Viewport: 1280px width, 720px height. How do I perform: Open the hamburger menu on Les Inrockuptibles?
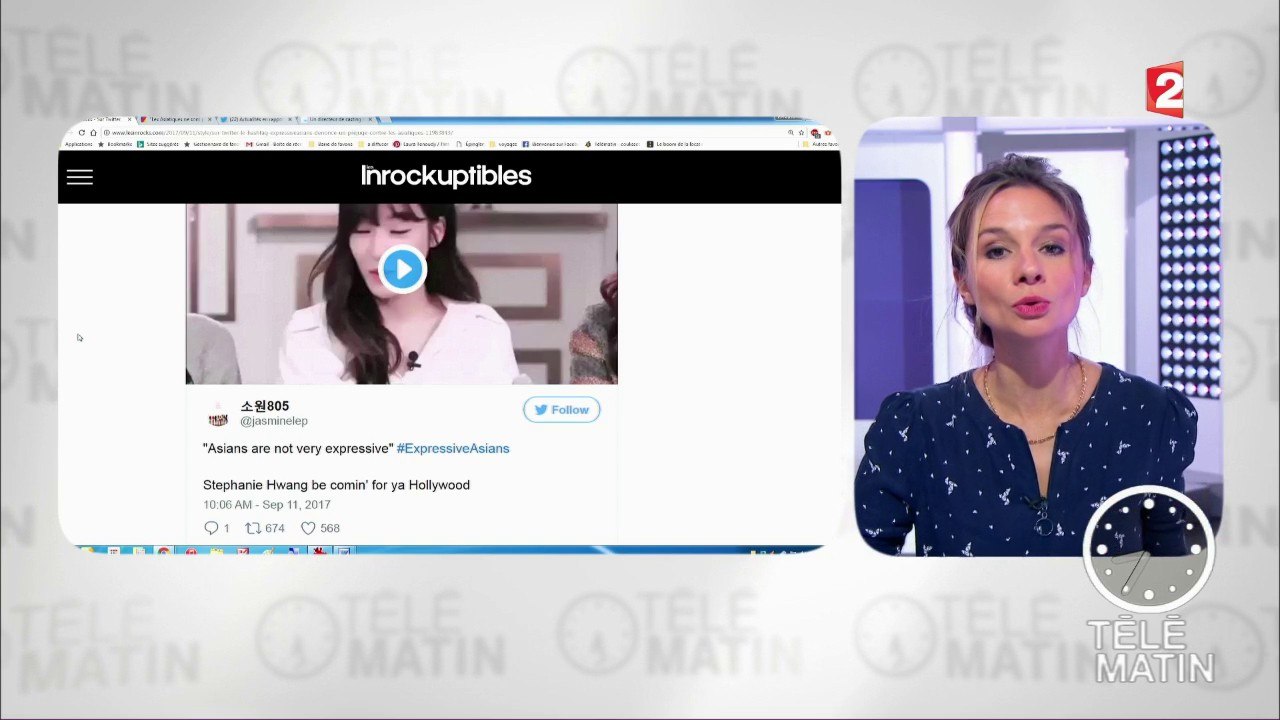[x=80, y=177]
